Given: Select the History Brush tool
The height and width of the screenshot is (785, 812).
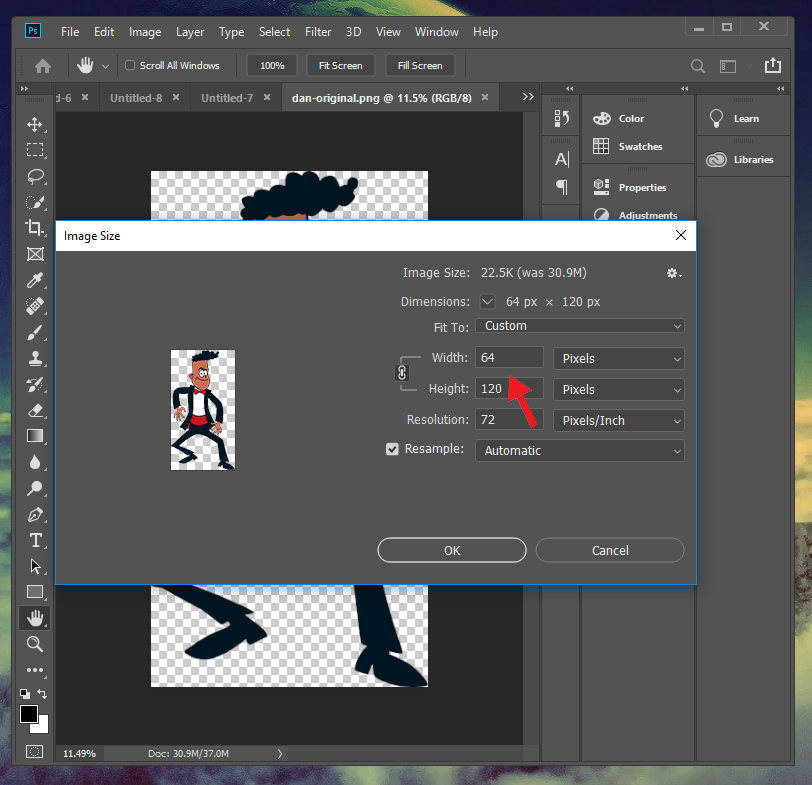Looking at the screenshot, I should coord(35,384).
